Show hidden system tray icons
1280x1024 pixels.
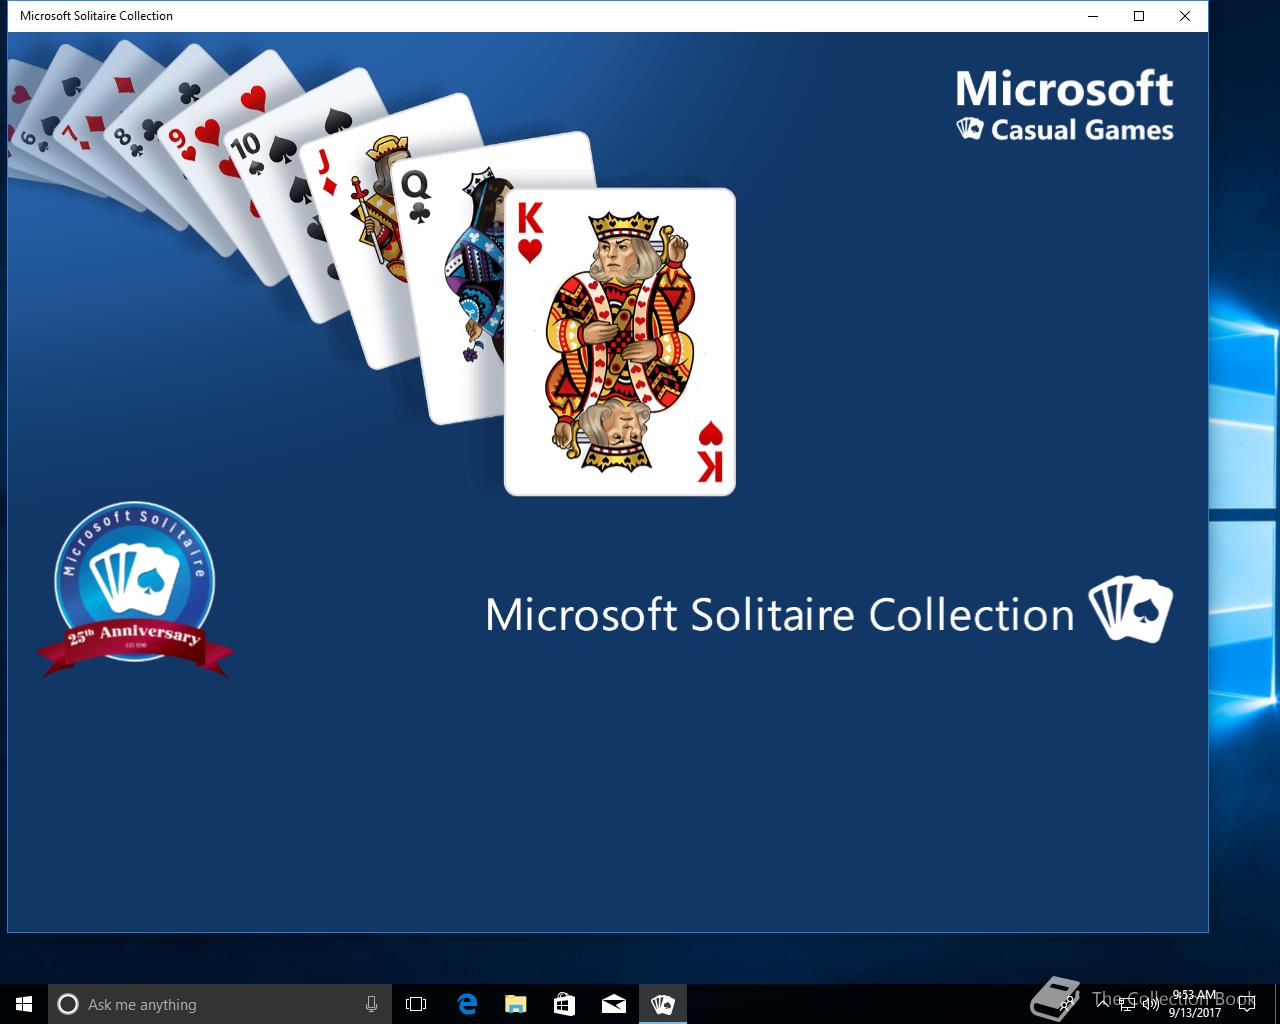tap(1103, 1003)
